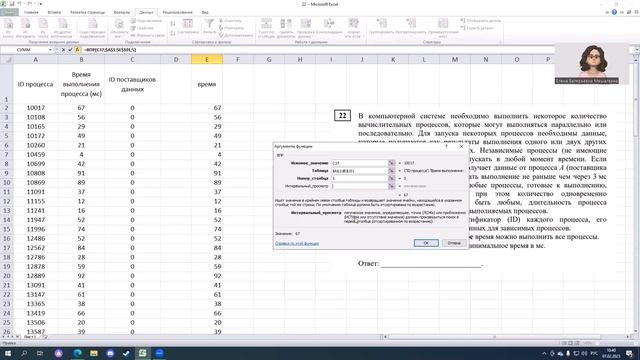Click Clear filter item in ribbon

point(230,20)
